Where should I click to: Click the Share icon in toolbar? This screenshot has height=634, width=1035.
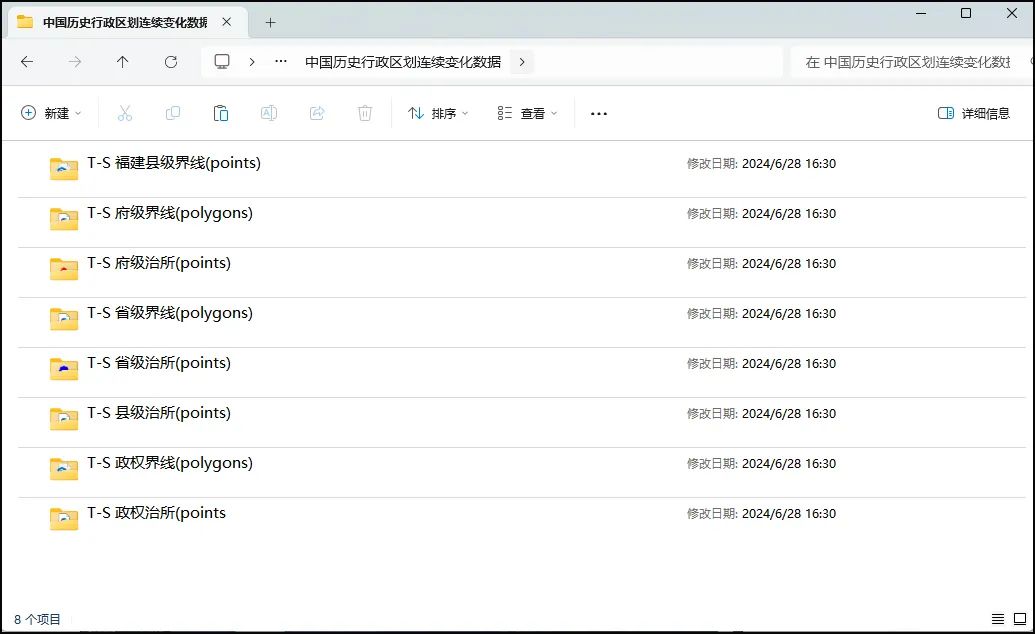pos(317,113)
